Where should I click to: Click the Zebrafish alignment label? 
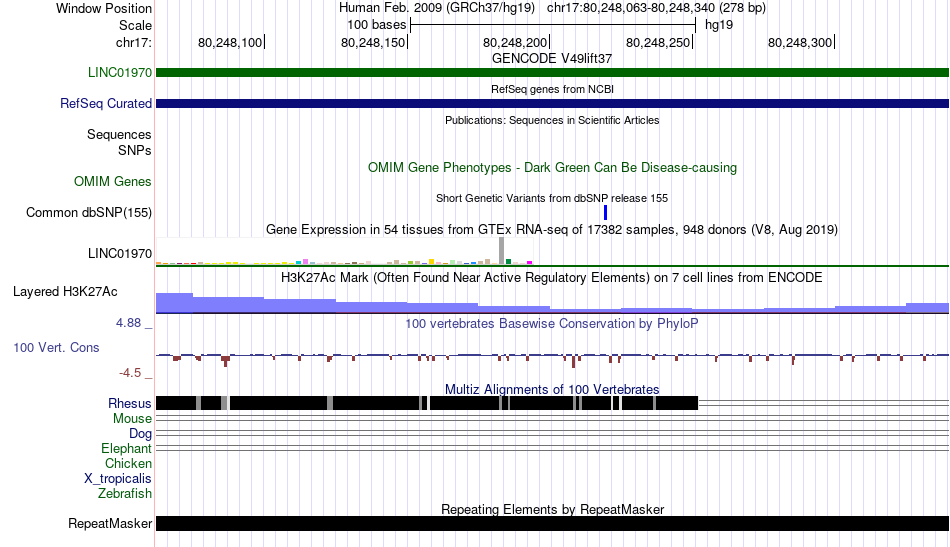(124, 493)
